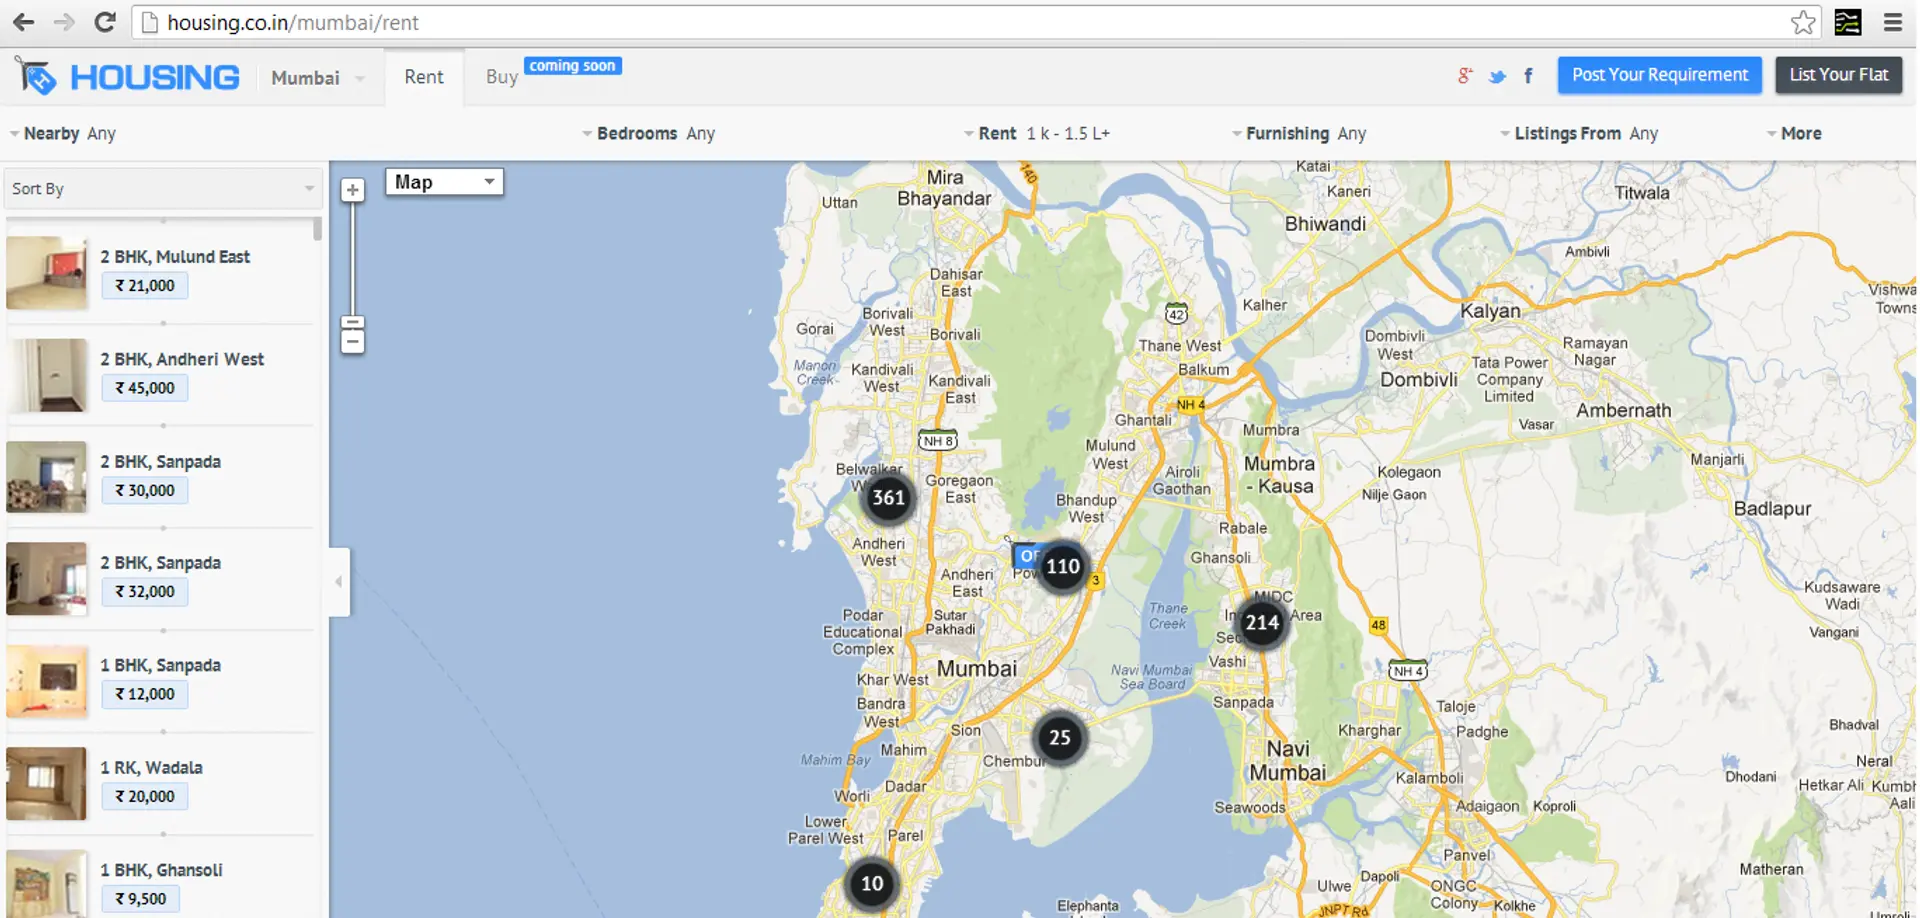Click the "coming soon" badge
This screenshot has width=1920, height=918.
pyautogui.click(x=573, y=66)
